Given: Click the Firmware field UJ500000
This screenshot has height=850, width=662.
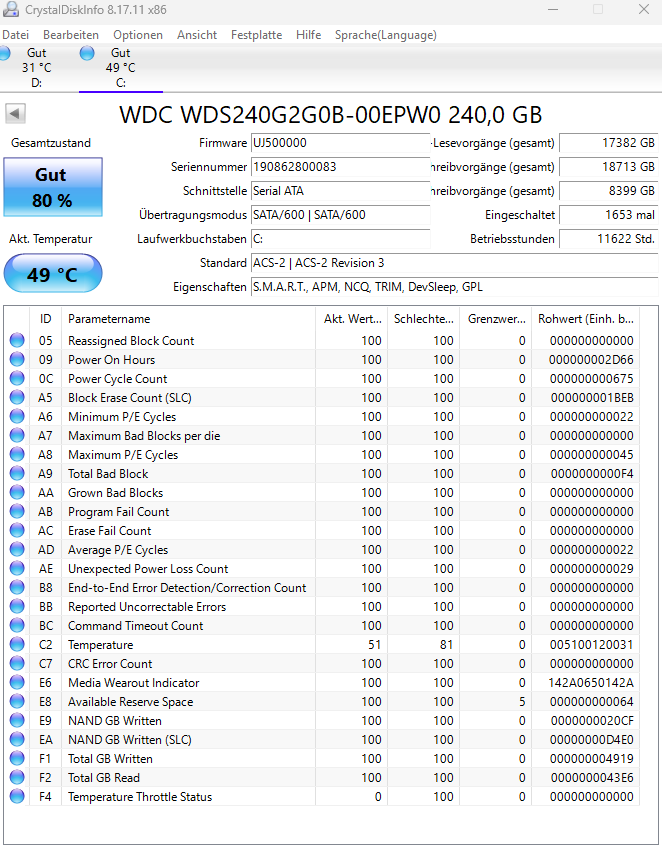Looking at the screenshot, I should click(340, 143).
